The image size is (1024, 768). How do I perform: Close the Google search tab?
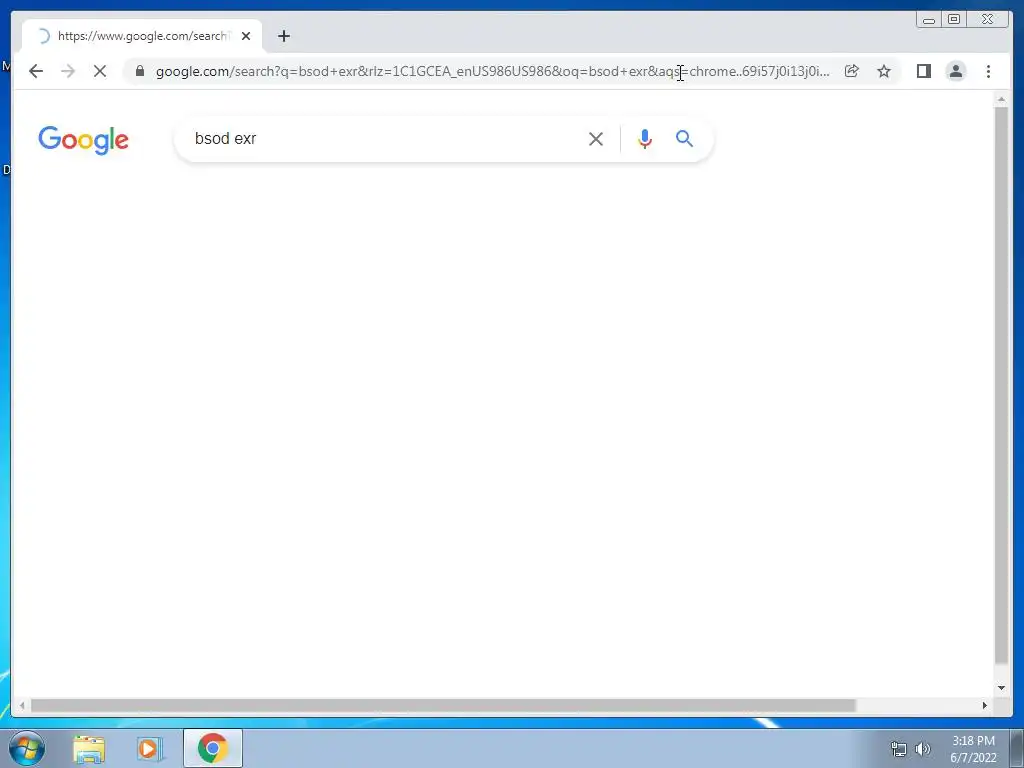(x=246, y=36)
